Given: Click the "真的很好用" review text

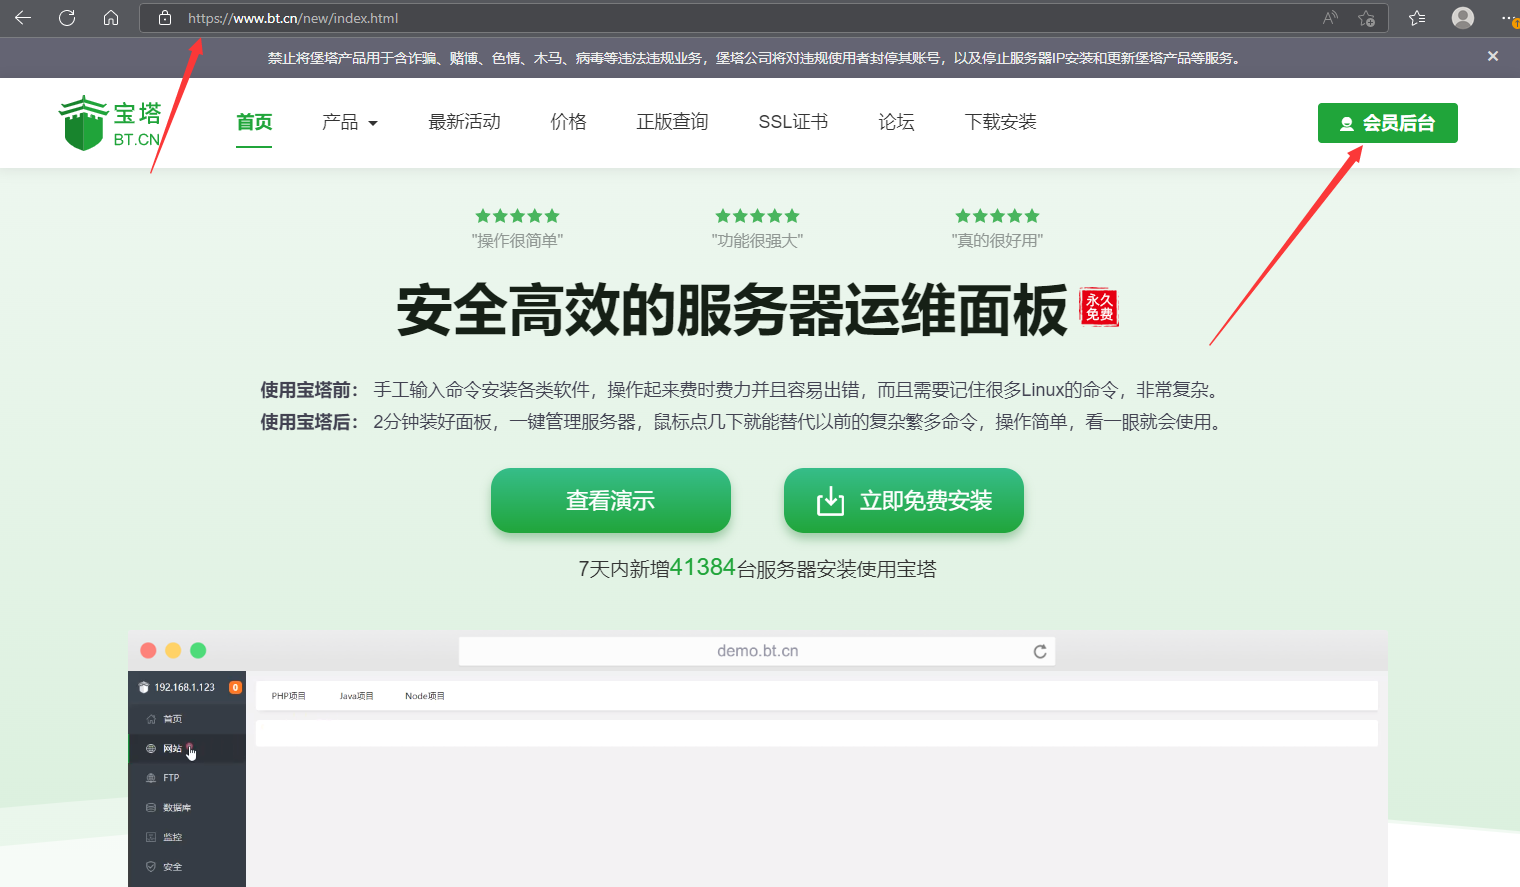Looking at the screenshot, I should pos(997,241).
